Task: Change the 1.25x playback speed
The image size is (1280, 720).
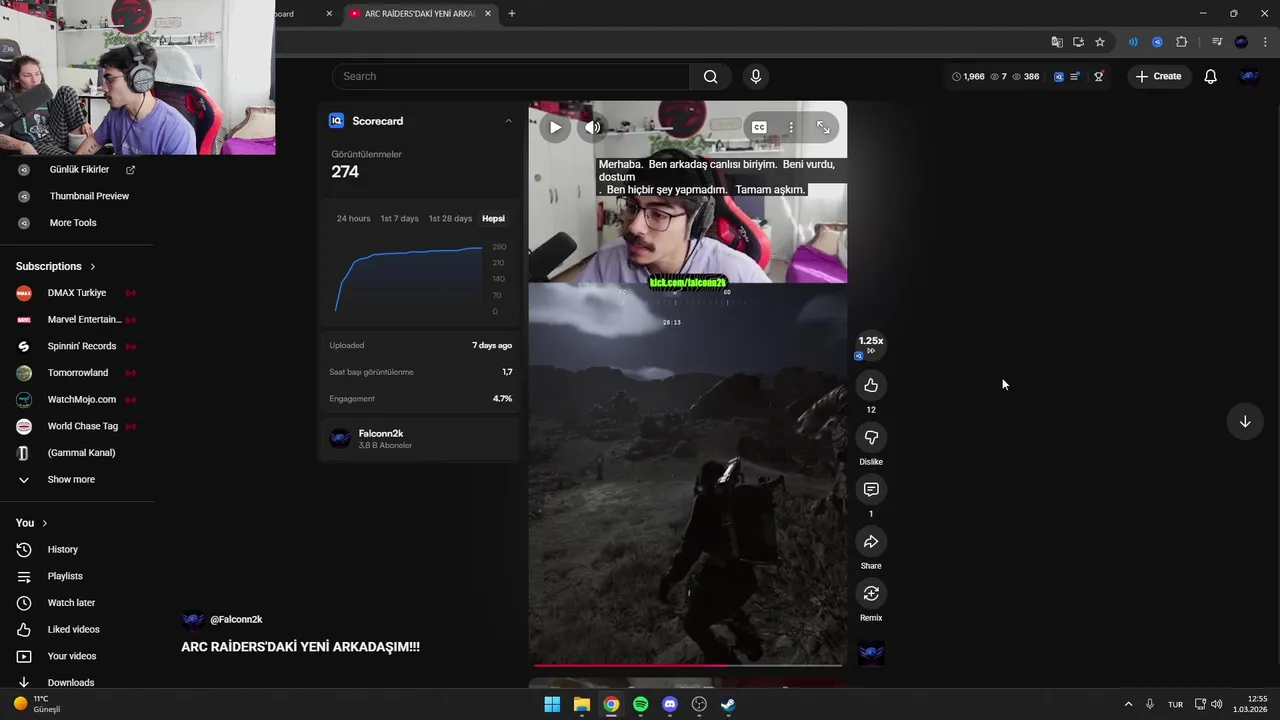Action: tap(871, 344)
